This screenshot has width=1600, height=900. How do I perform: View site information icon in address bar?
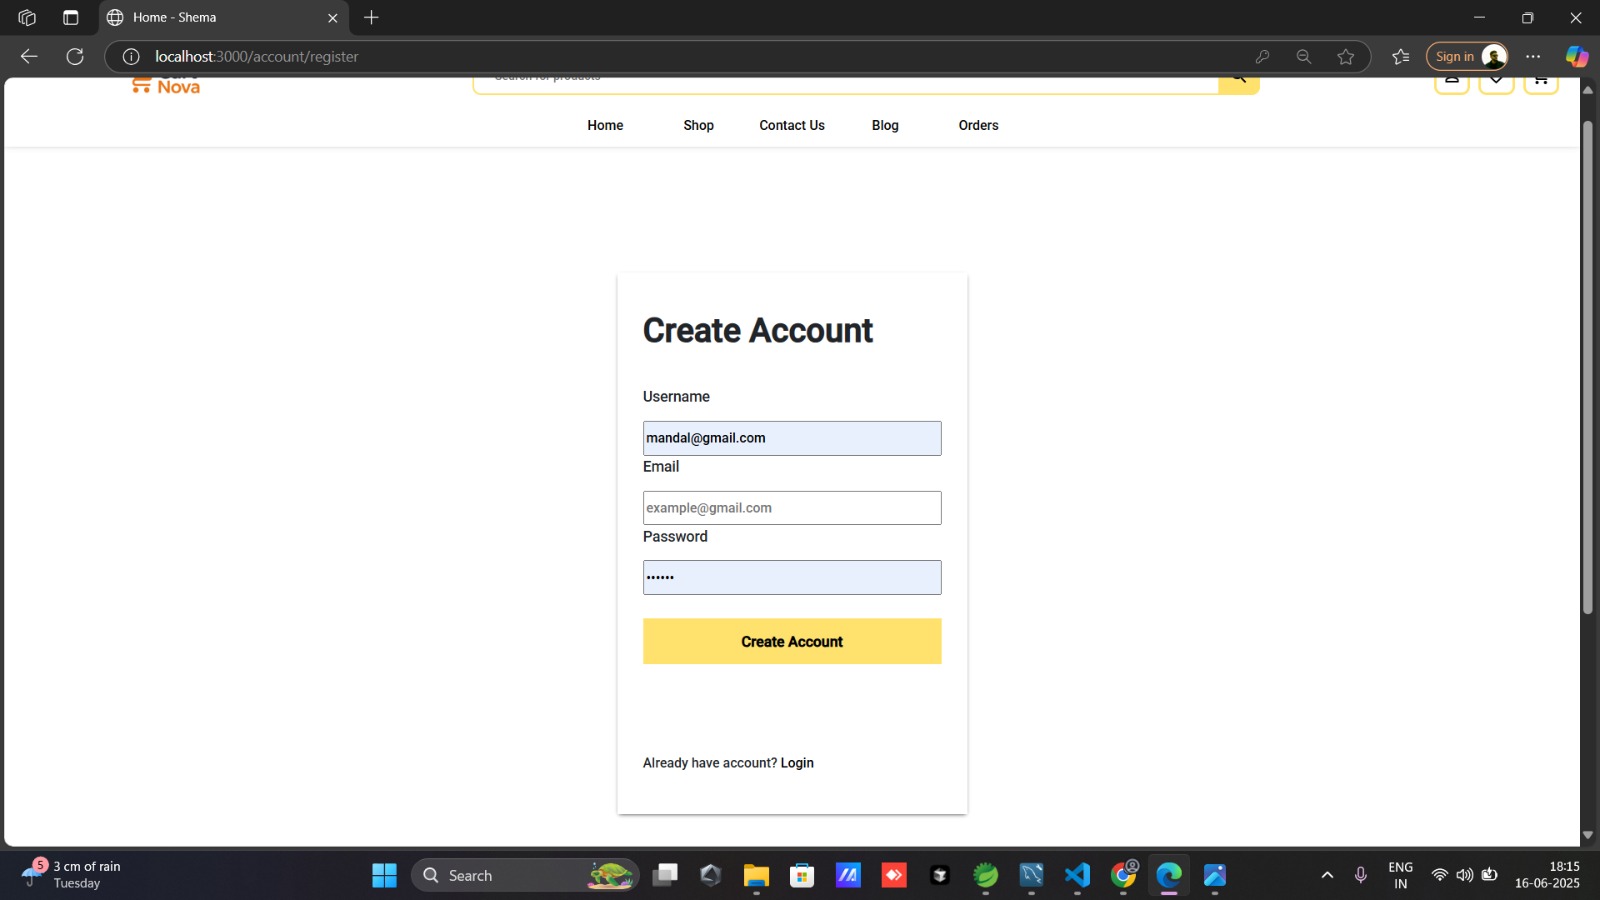tap(131, 56)
